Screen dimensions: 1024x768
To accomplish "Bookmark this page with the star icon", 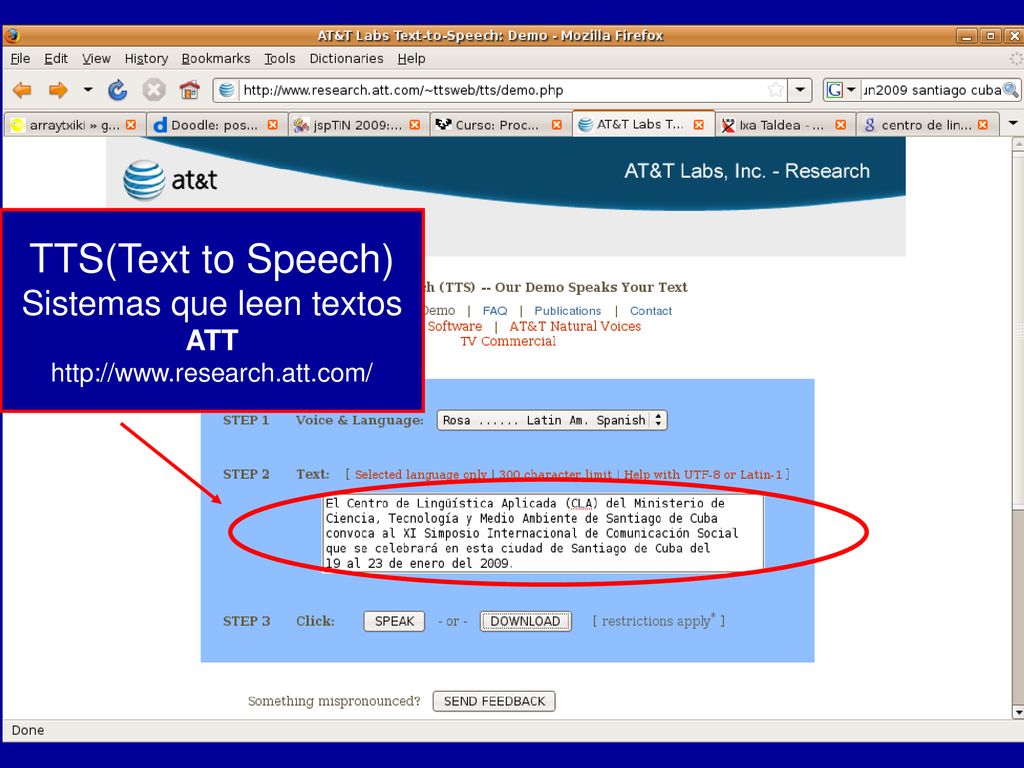I will [775, 89].
